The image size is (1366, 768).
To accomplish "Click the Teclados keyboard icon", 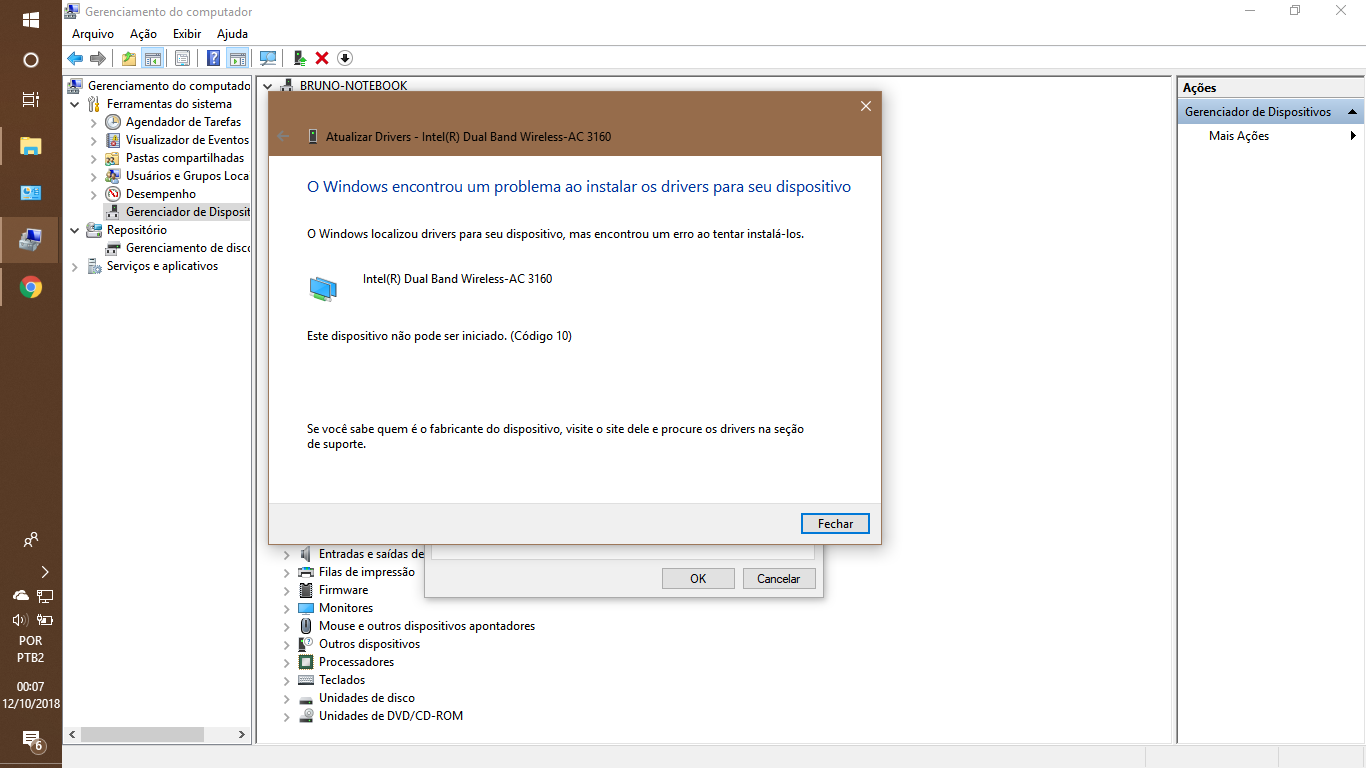I will tap(306, 680).
